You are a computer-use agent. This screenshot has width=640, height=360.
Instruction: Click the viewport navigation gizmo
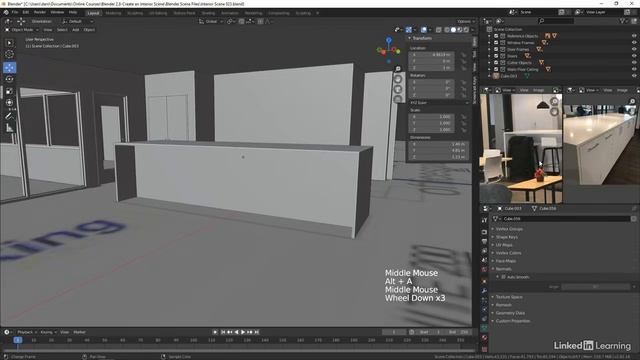coord(389,50)
